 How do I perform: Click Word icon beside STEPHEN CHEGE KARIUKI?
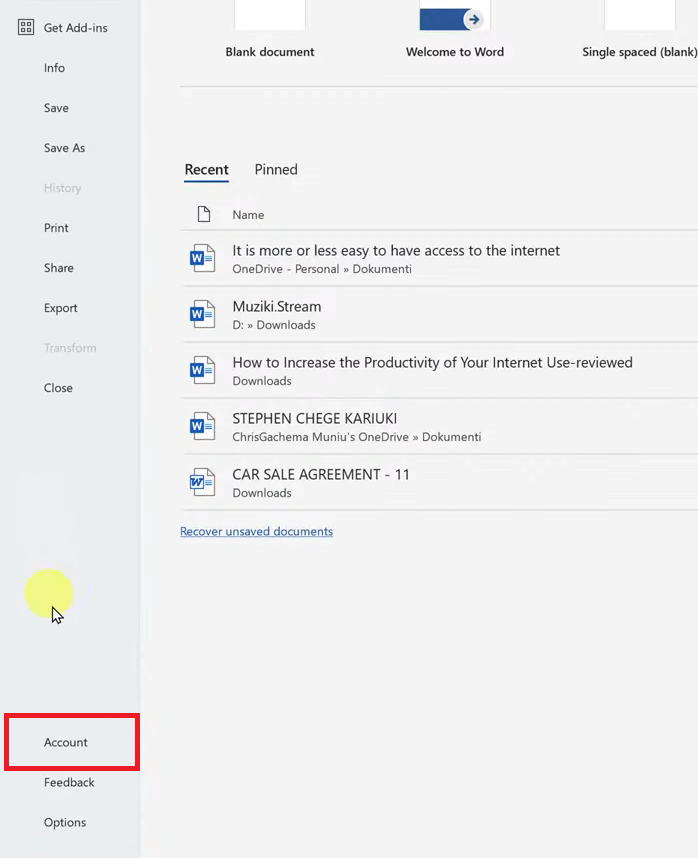pyautogui.click(x=202, y=426)
